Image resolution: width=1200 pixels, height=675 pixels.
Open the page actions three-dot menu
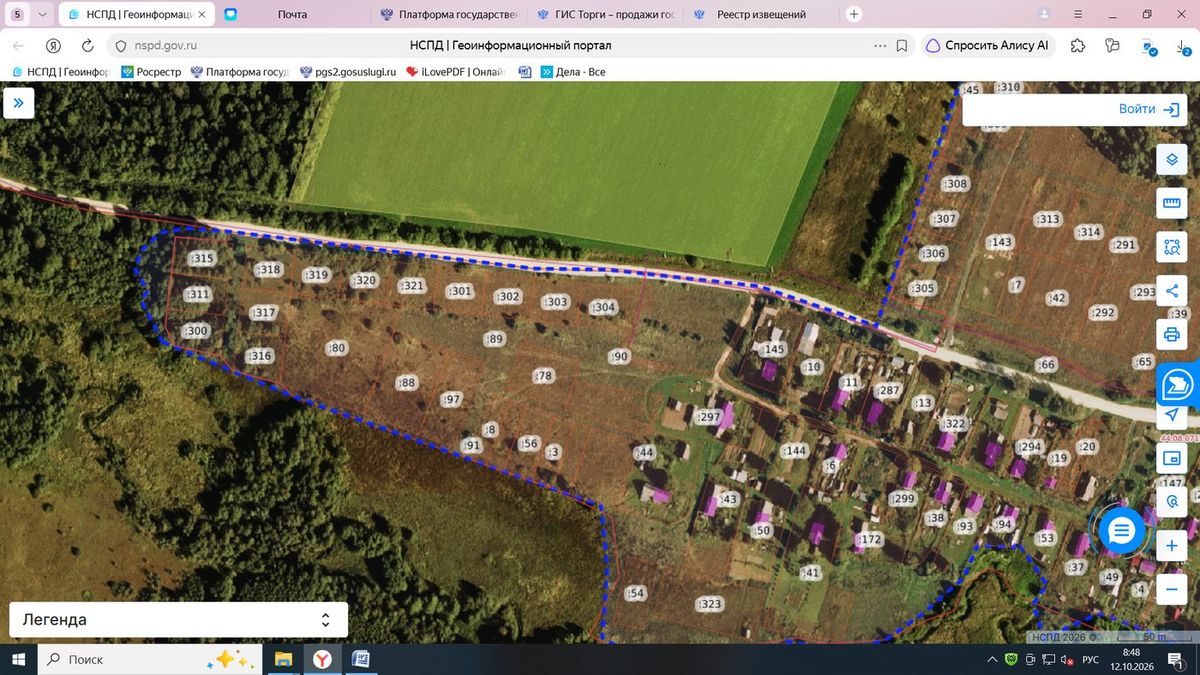point(880,45)
